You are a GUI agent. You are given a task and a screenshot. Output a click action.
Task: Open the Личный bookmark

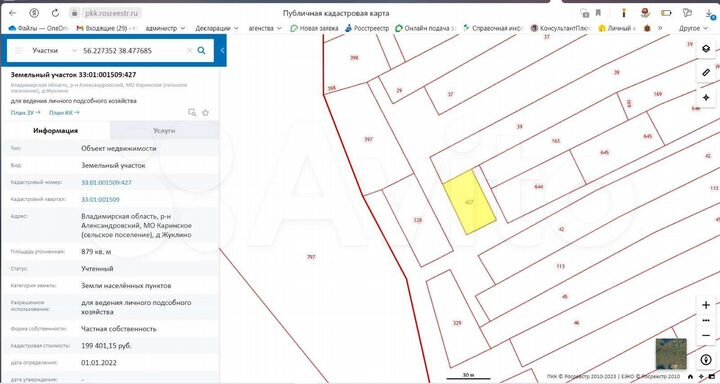tap(617, 28)
